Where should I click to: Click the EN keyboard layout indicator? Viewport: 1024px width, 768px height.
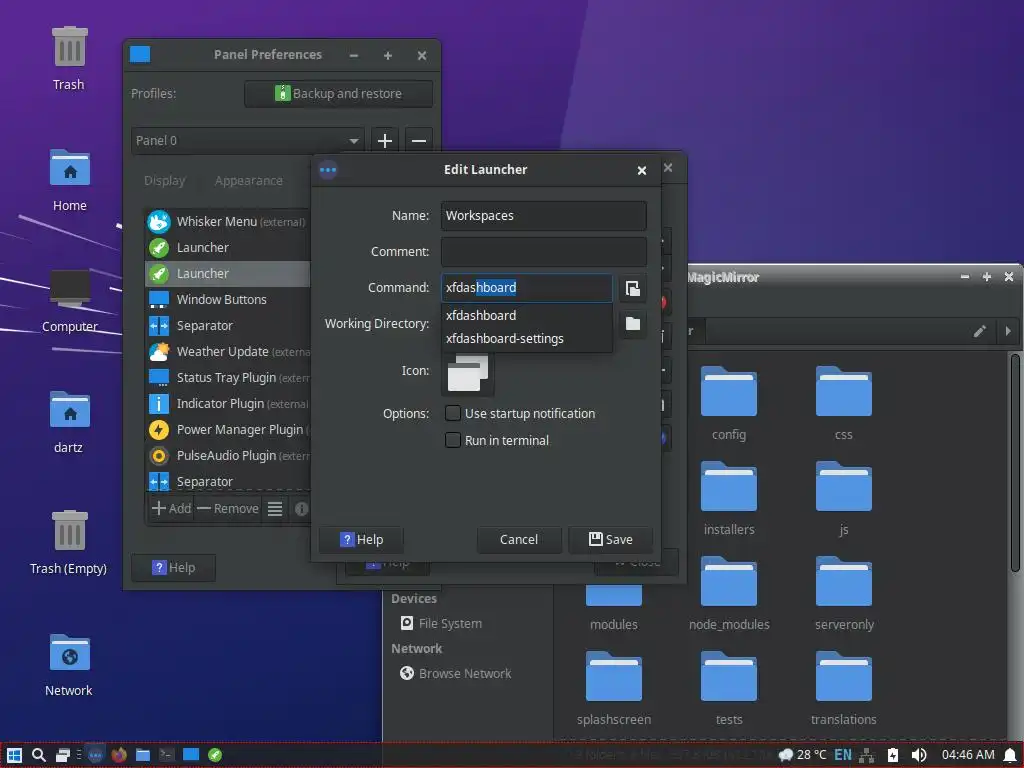(843, 755)
